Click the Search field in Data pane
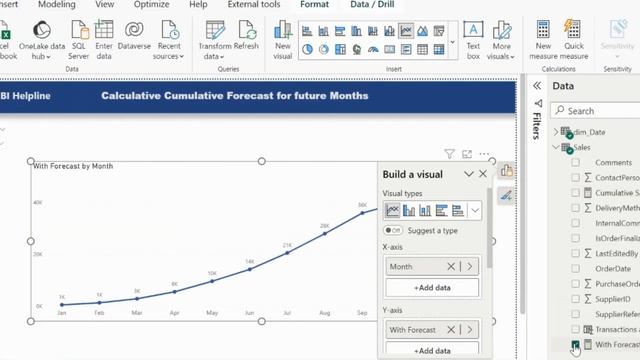The height and width of the screenshot is (360, 640). point(596,111)
